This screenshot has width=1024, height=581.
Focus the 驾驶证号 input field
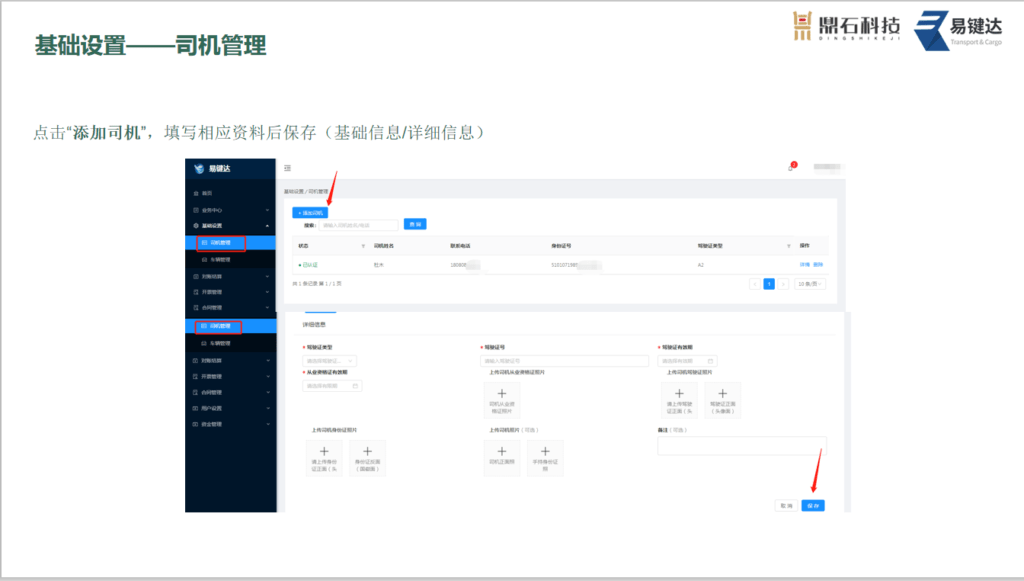pyautogui.click(x=564, y=361)
